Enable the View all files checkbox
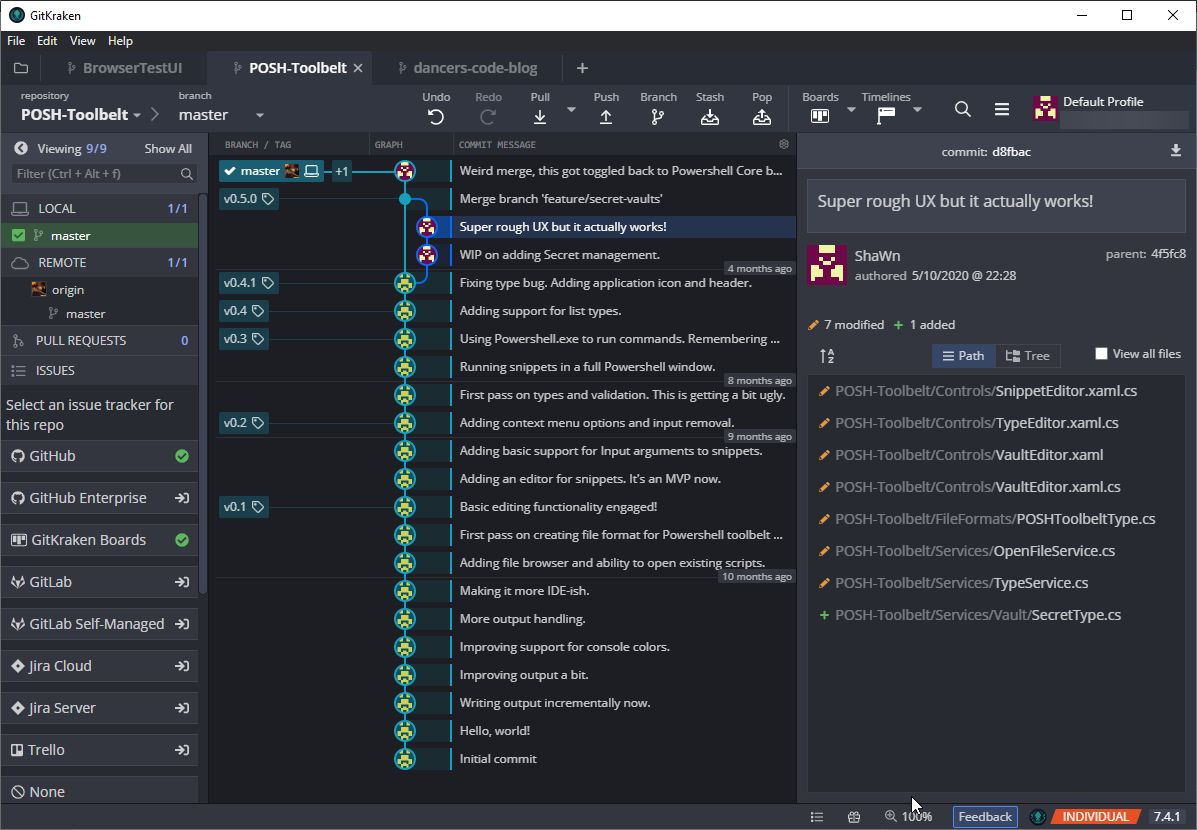The height and width of the screenshot is (830, 1197). coord(1101,352)
